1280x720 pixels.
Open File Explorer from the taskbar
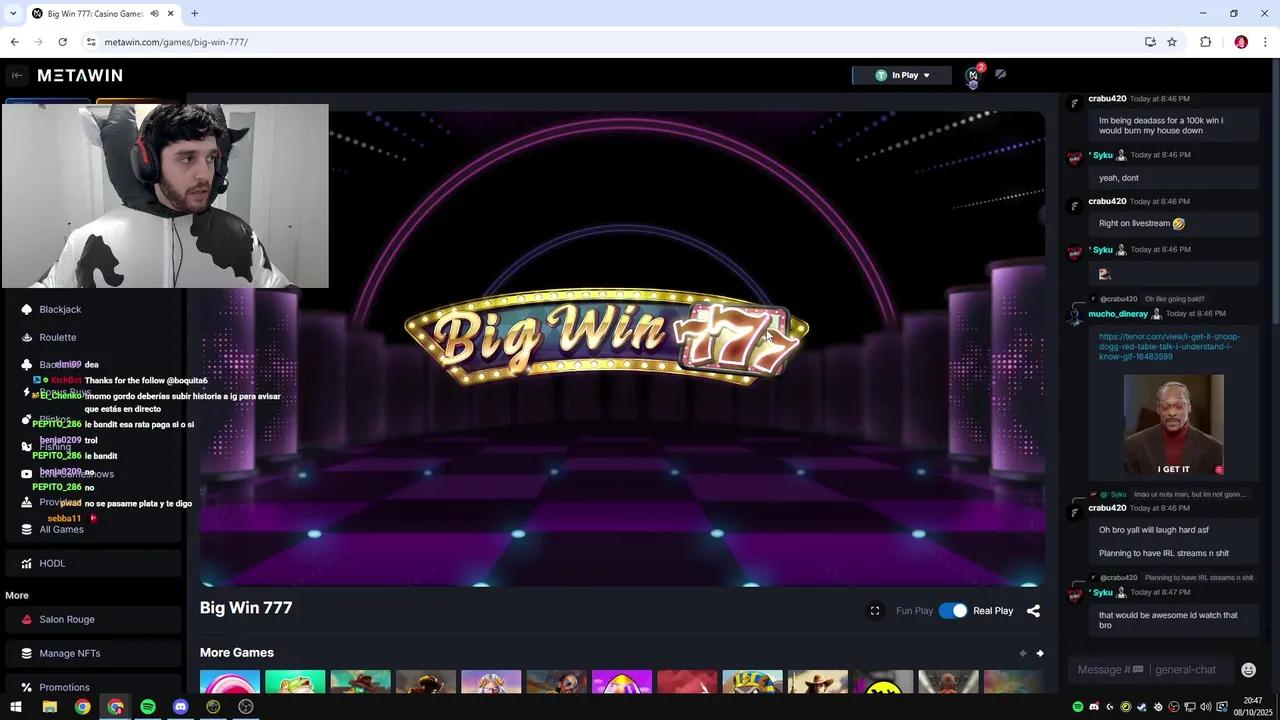49,707
